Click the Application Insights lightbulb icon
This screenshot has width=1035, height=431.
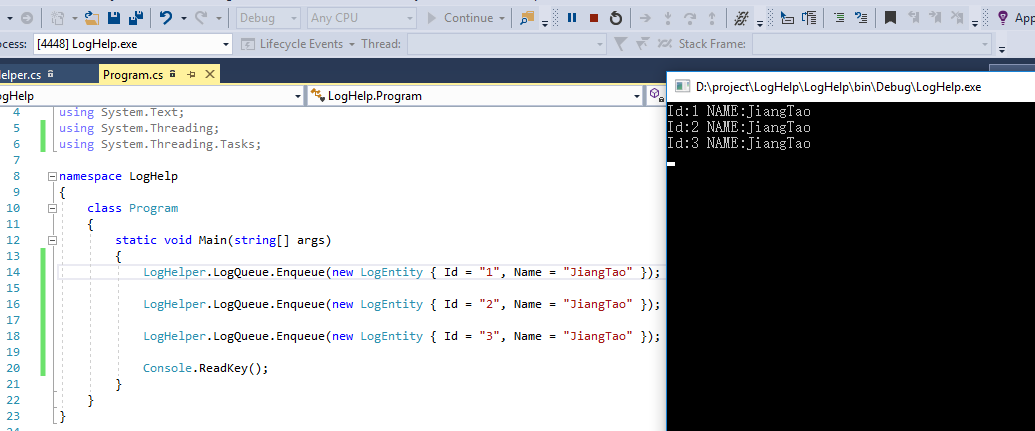tap(1003, 18)
